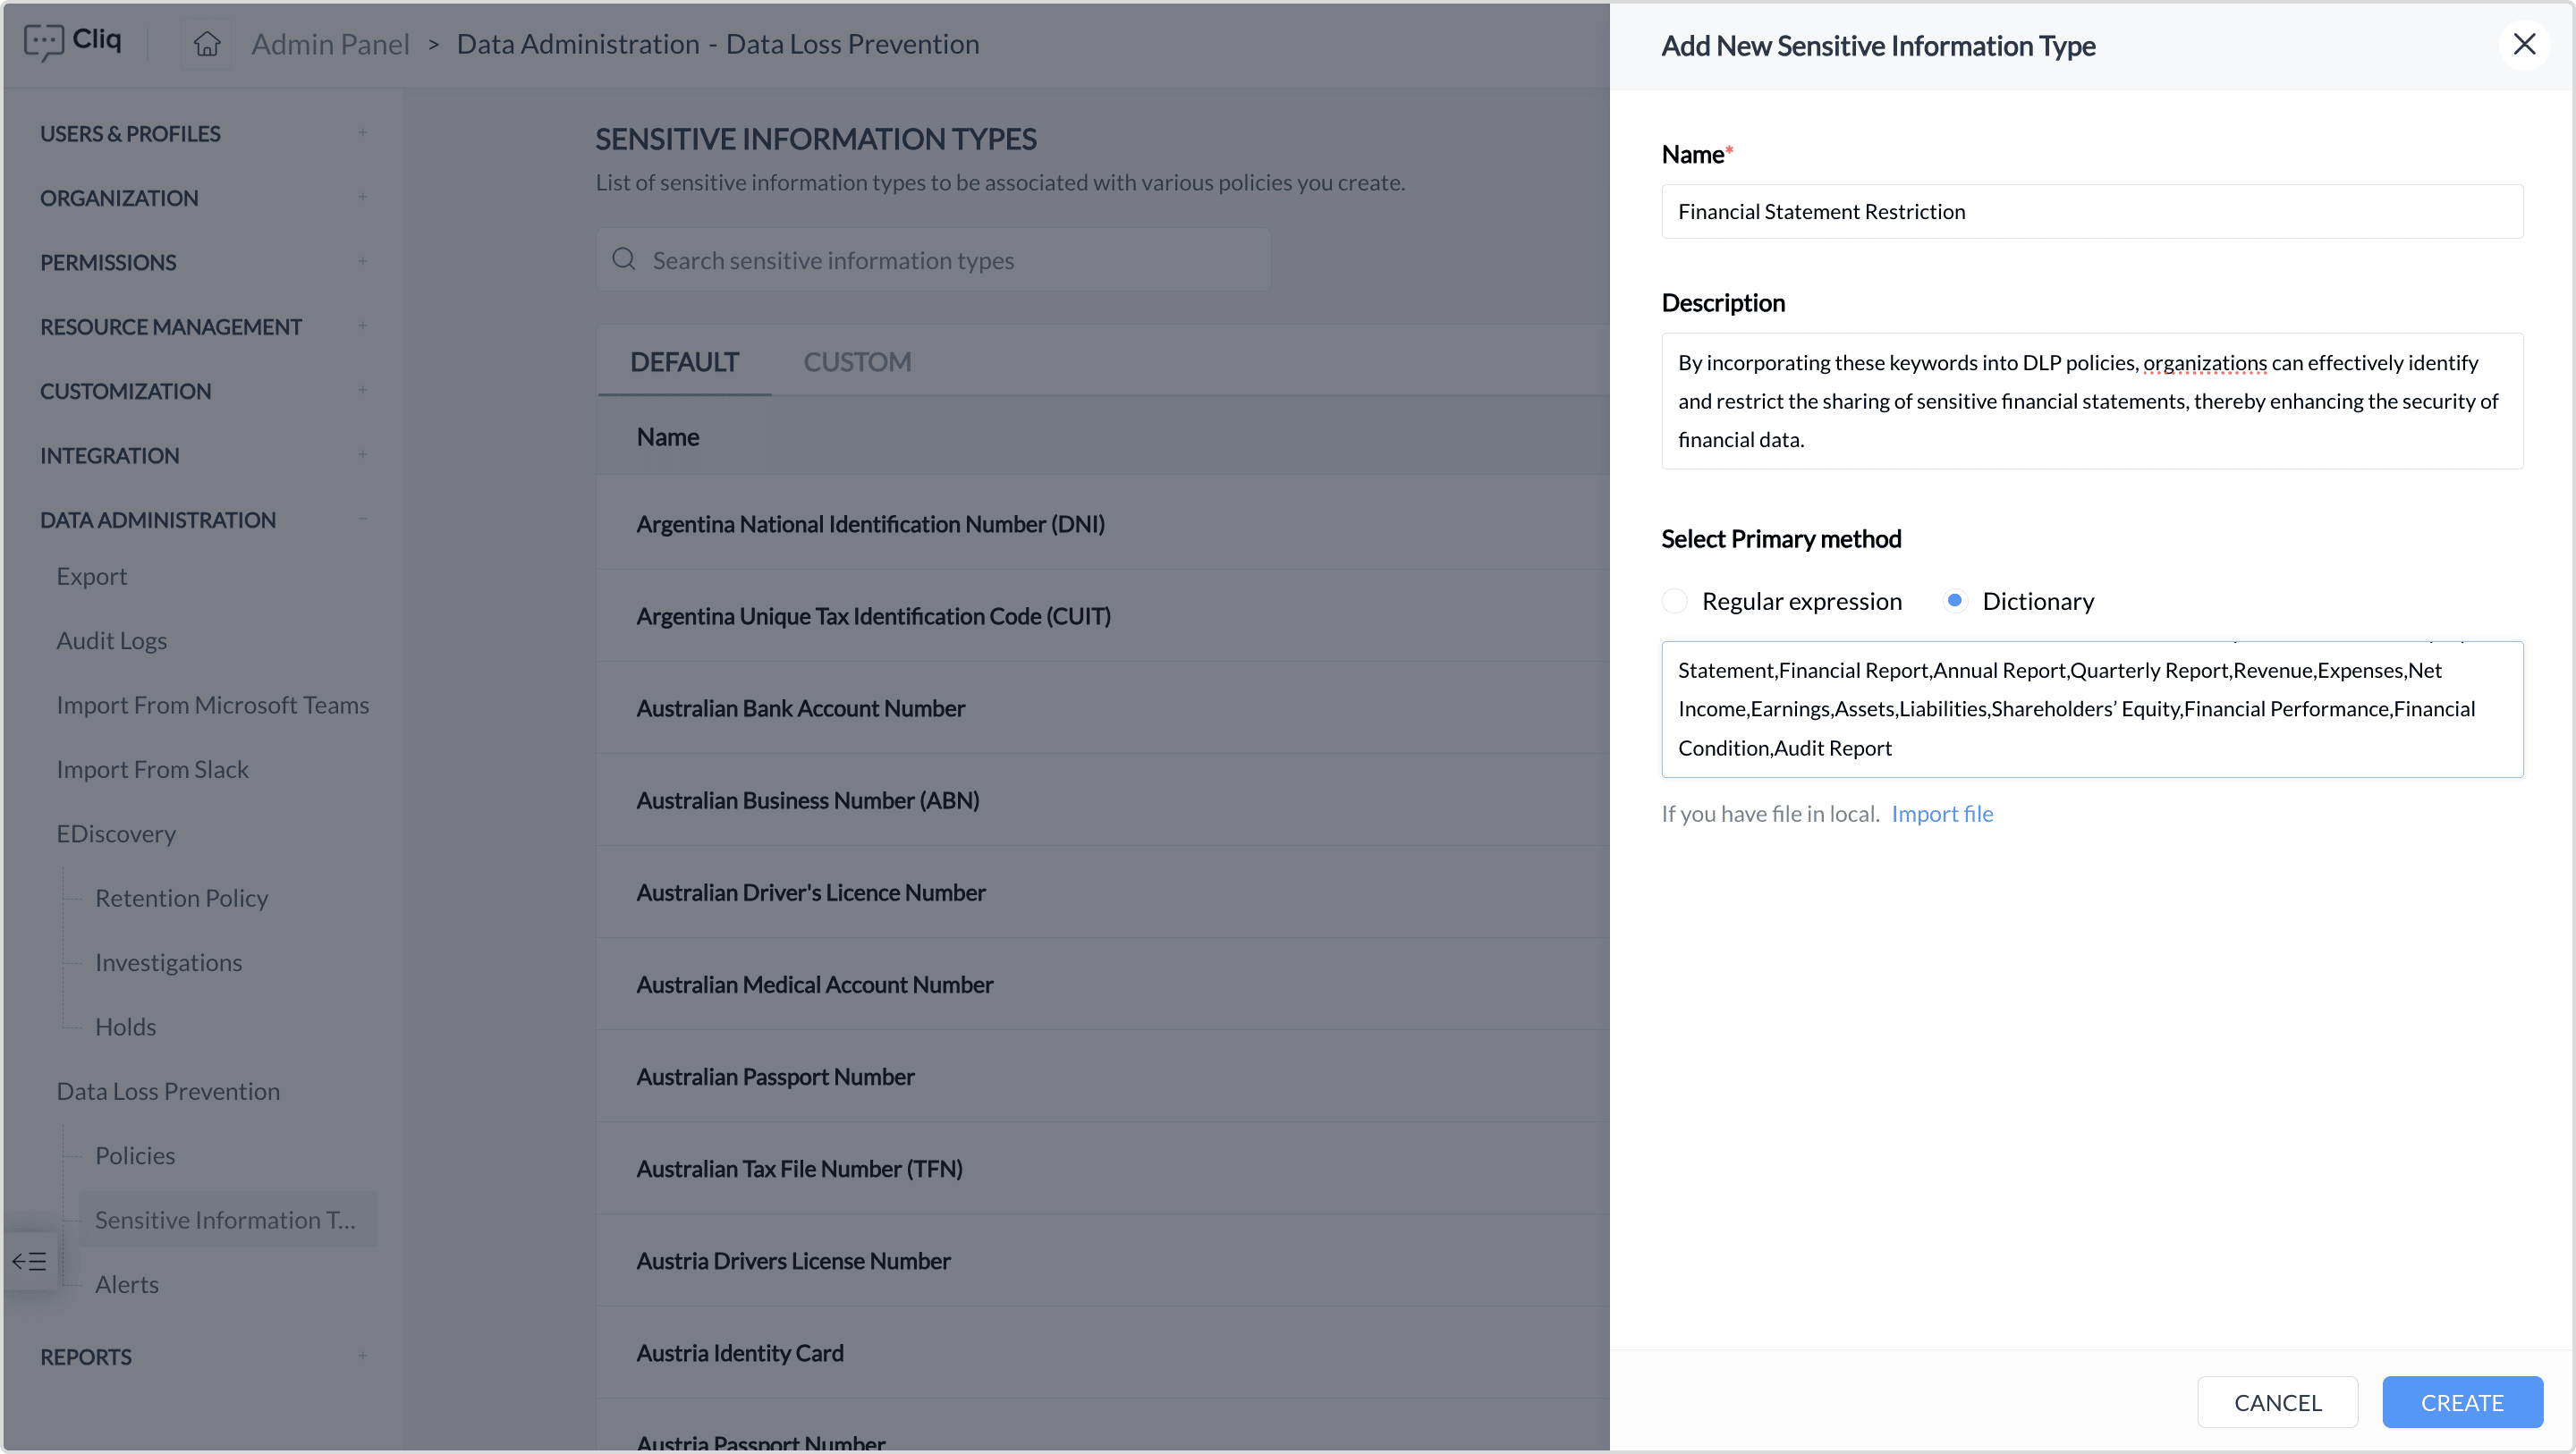
Task: Select the Dictionary radio option
Action: 1955,601
